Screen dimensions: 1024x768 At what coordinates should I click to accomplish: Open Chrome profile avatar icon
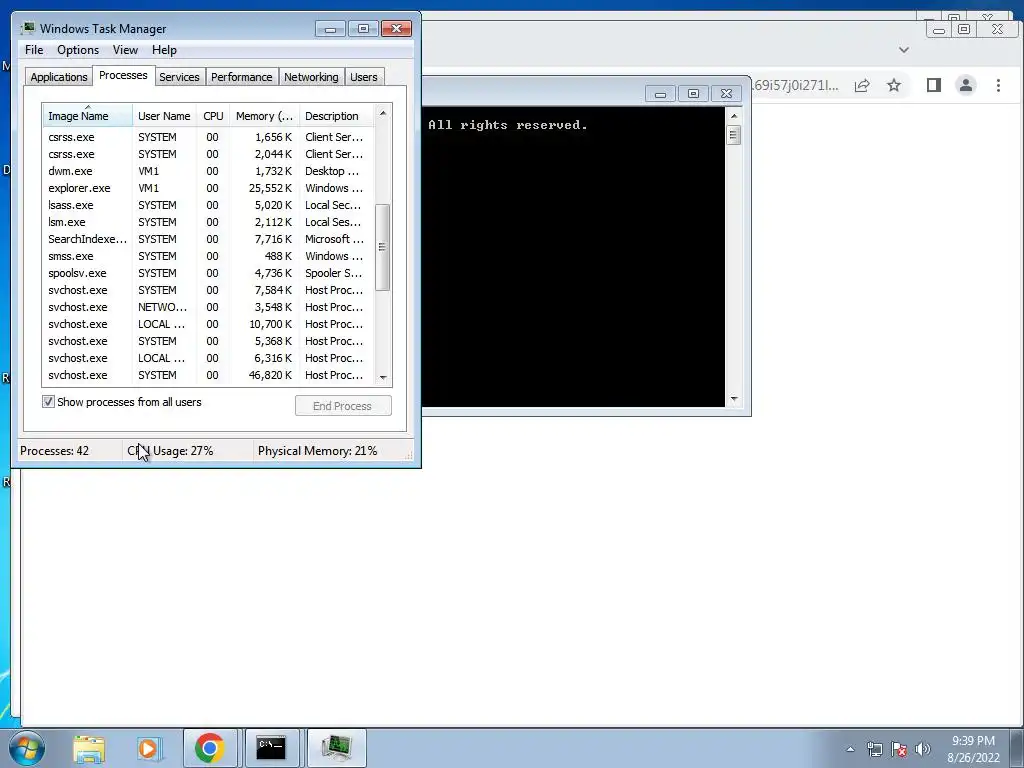pos(966,85)
